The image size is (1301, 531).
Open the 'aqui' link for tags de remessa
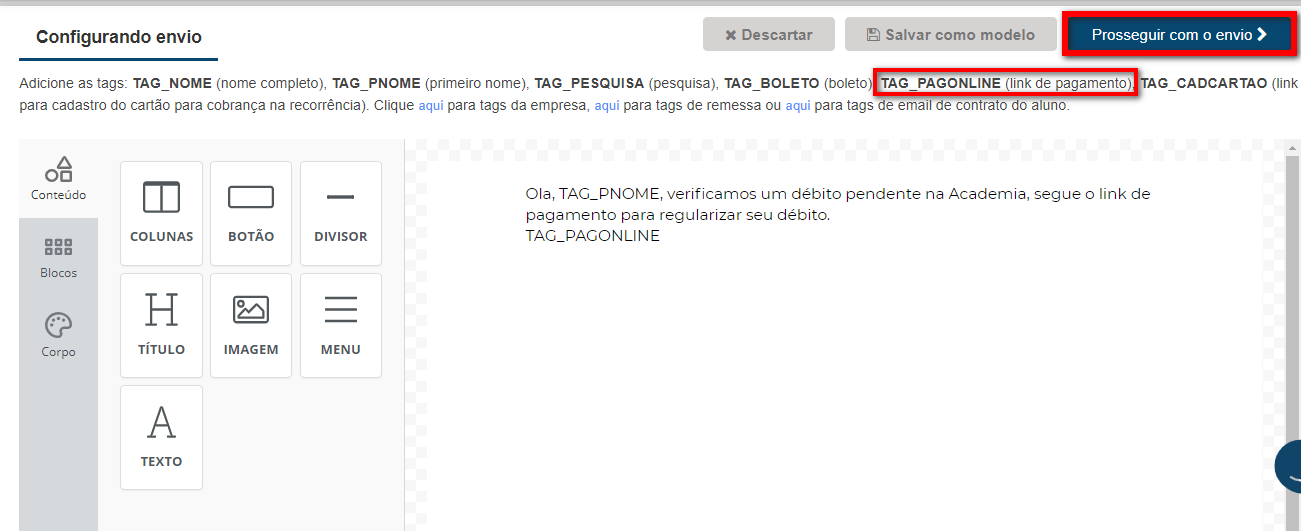607,105
